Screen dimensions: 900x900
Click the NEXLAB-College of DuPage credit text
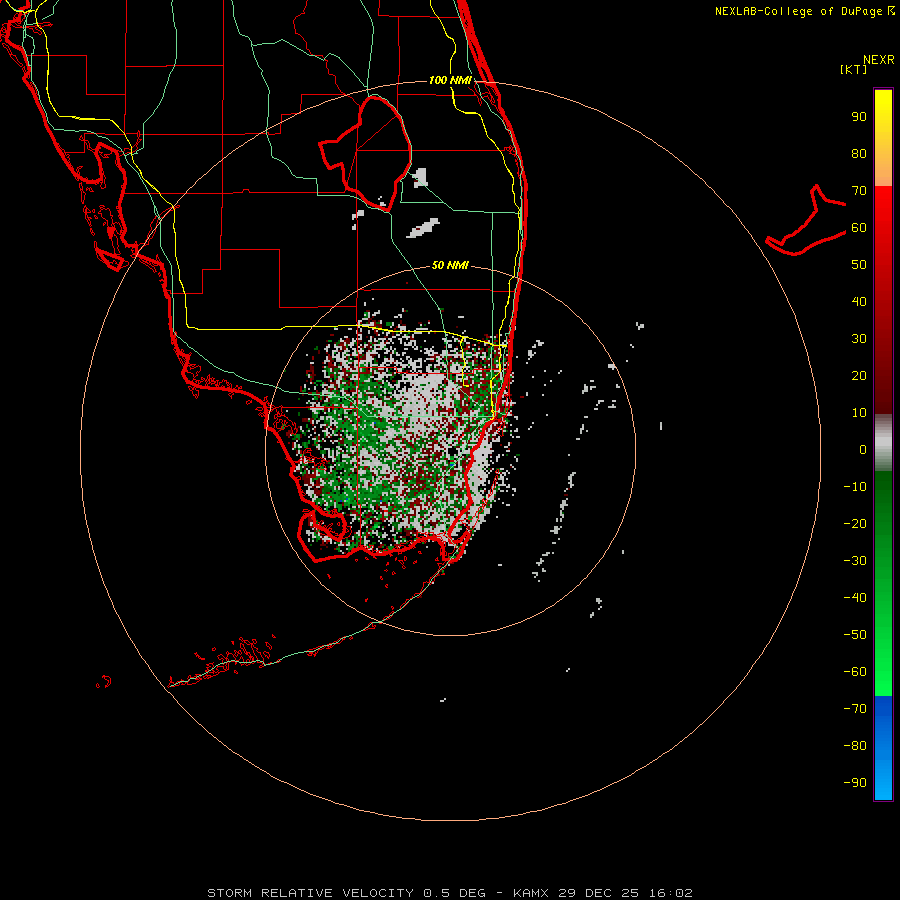(x=798, y=11)
